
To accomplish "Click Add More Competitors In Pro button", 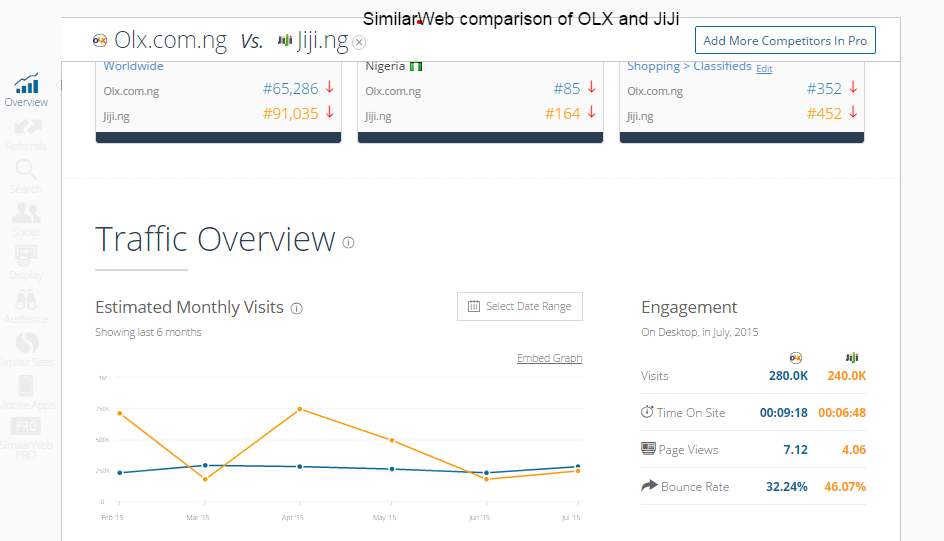I will coord(785,40).
